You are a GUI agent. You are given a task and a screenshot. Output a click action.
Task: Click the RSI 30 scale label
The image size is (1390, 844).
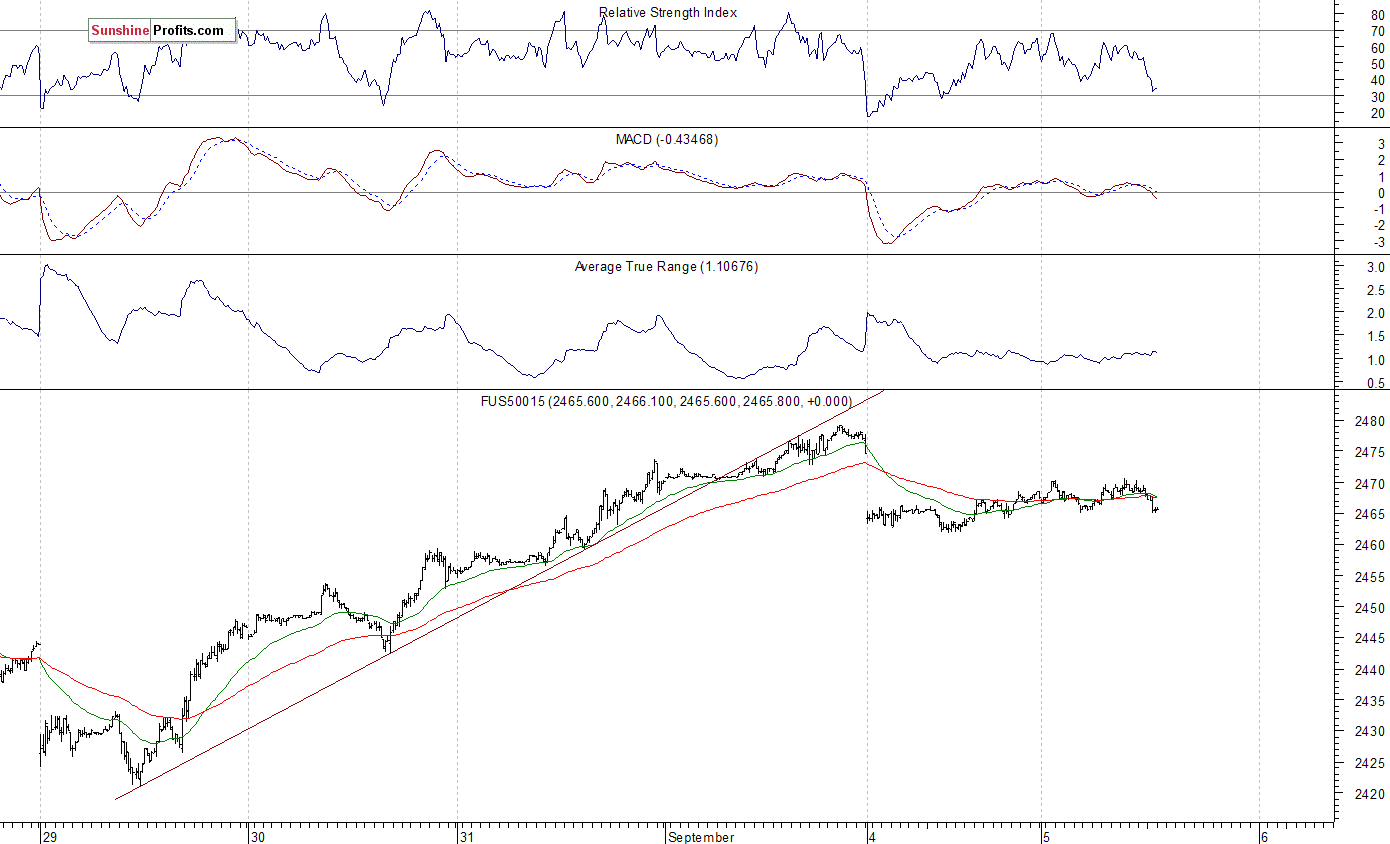click(x=1378, y=96)
